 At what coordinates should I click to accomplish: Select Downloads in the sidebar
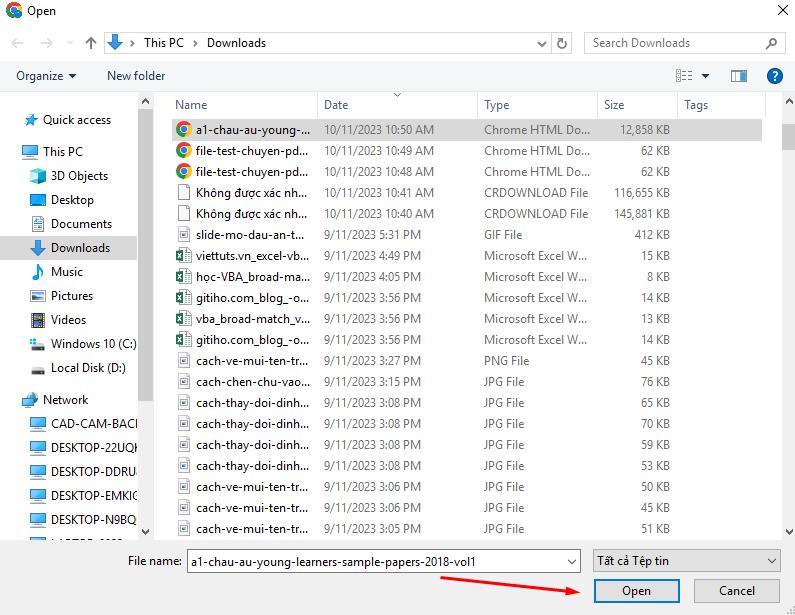click(x=68, y=248)
